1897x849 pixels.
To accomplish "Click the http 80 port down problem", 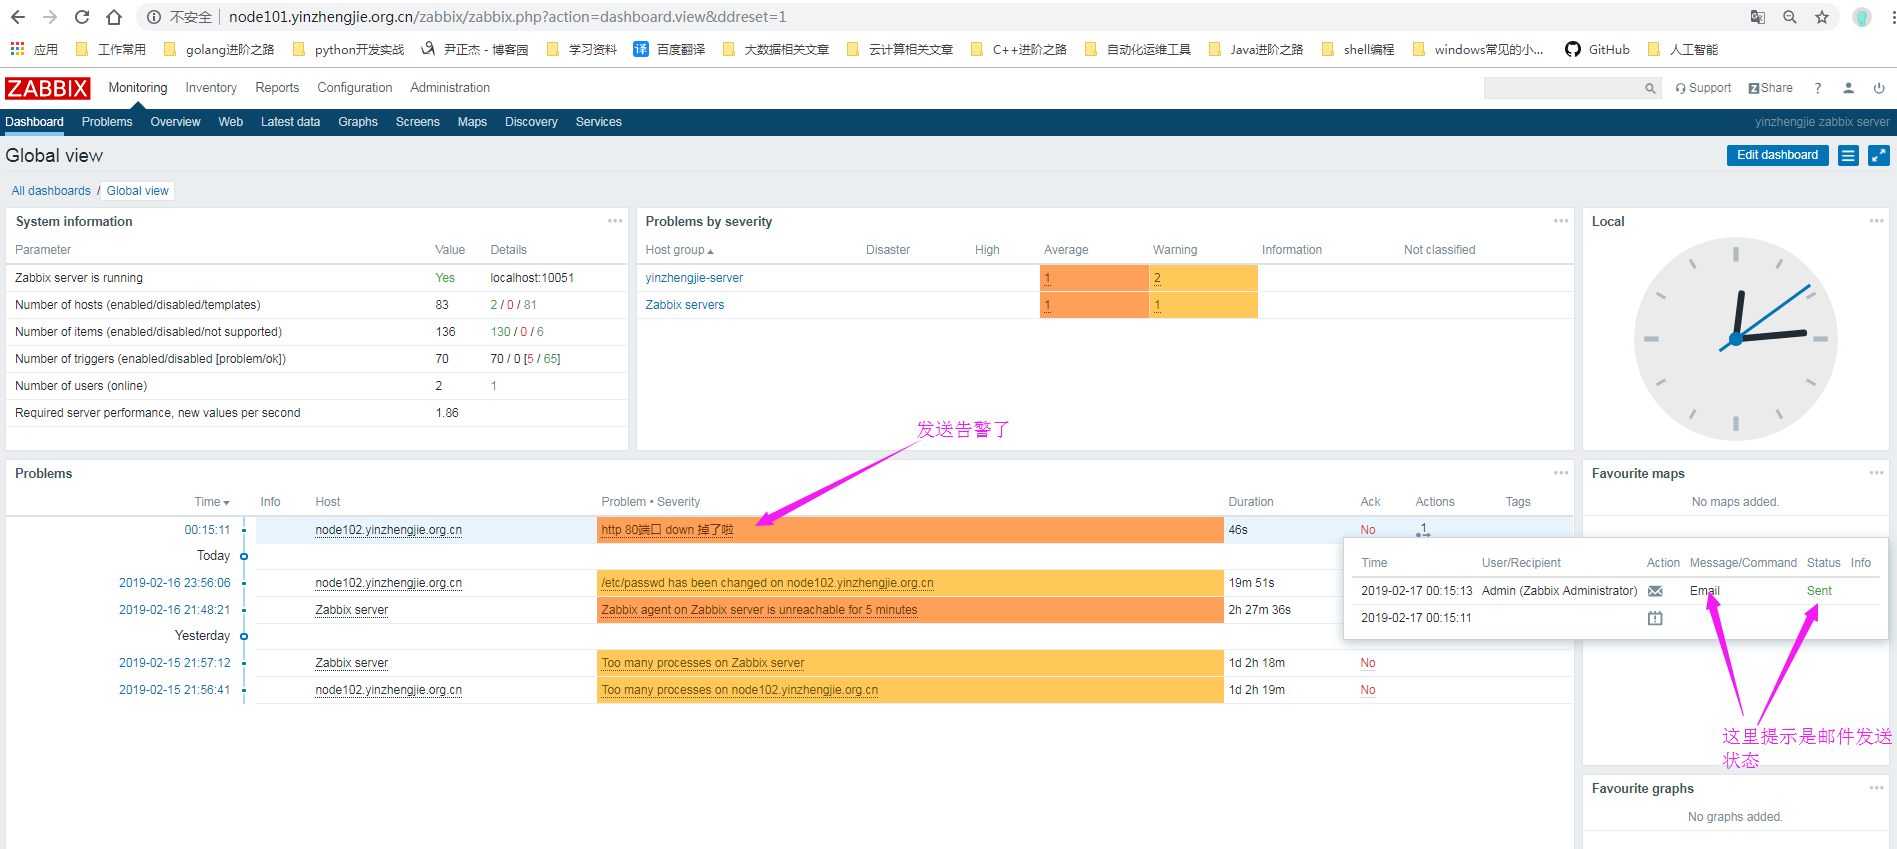I will pos(667,530).
